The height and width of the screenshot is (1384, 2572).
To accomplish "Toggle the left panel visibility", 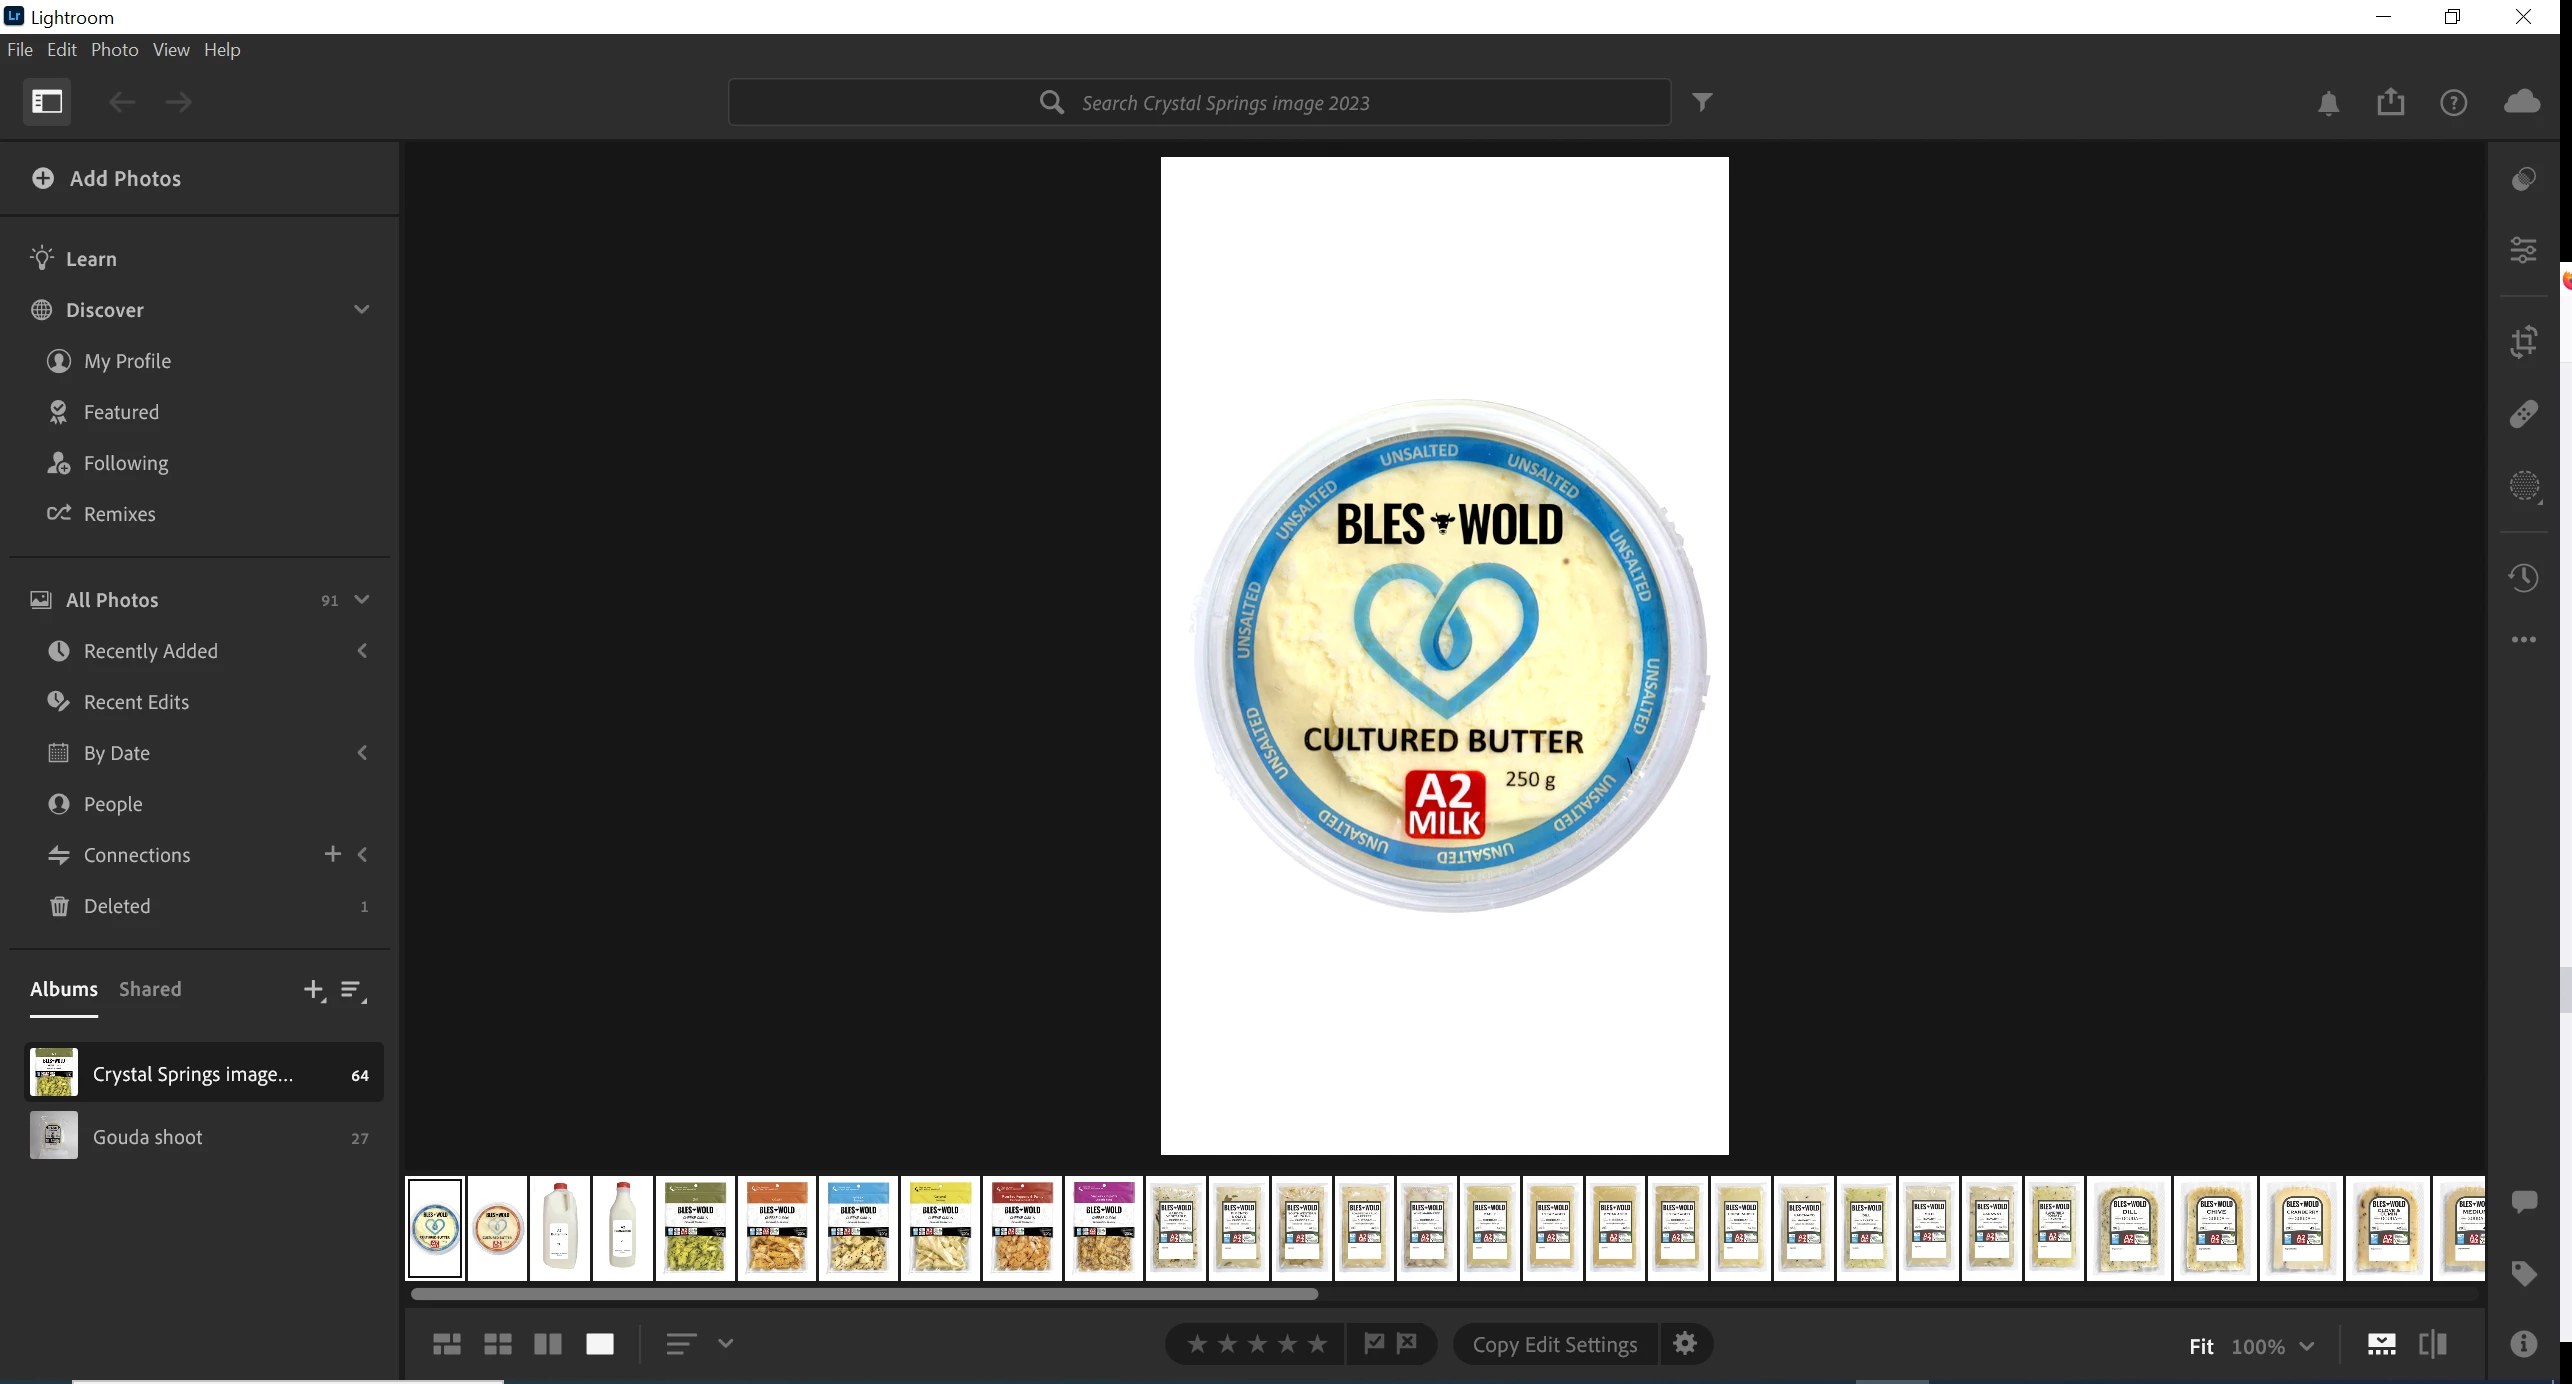I will [x=47, y=102].
